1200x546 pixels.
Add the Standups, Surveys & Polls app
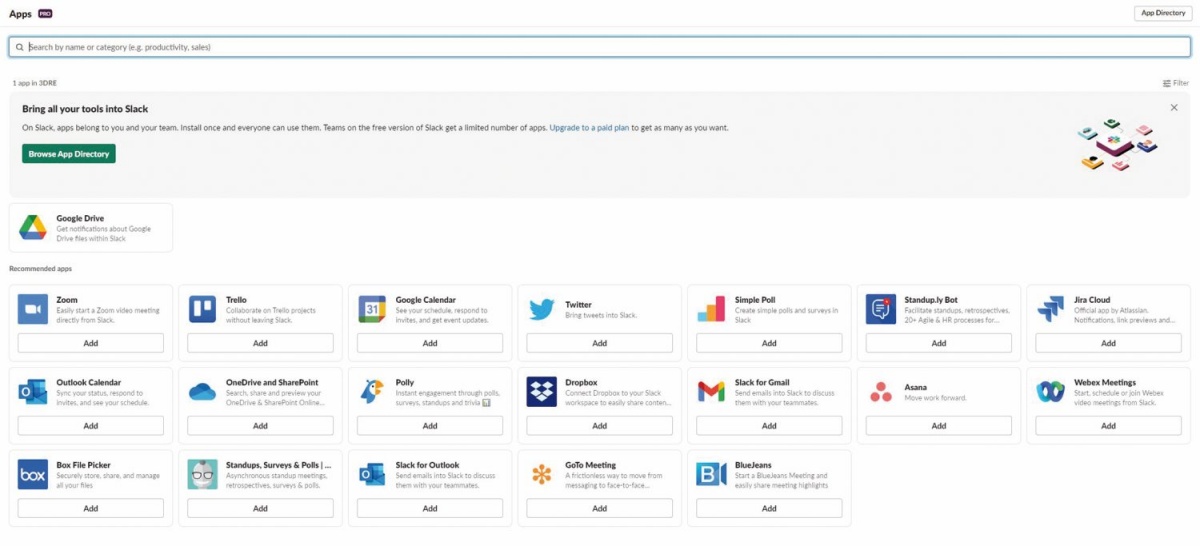[260, 508]
